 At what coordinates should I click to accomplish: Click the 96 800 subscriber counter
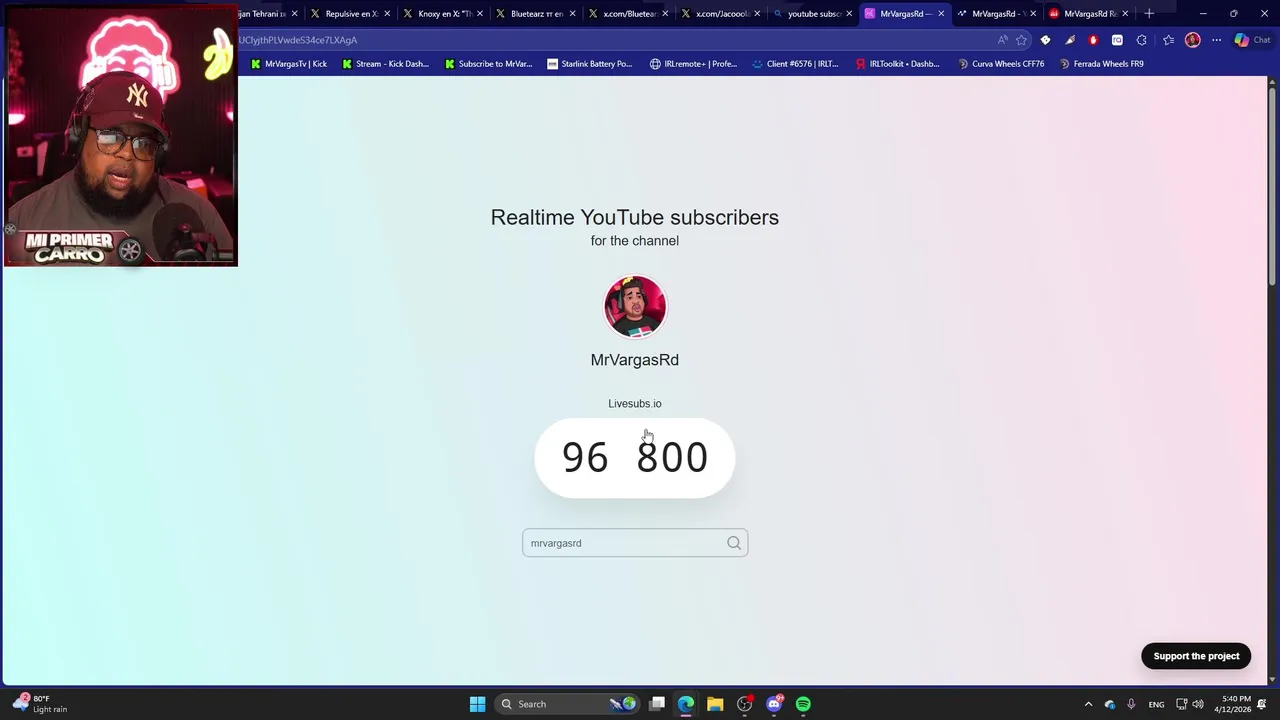tap(635, 458)
